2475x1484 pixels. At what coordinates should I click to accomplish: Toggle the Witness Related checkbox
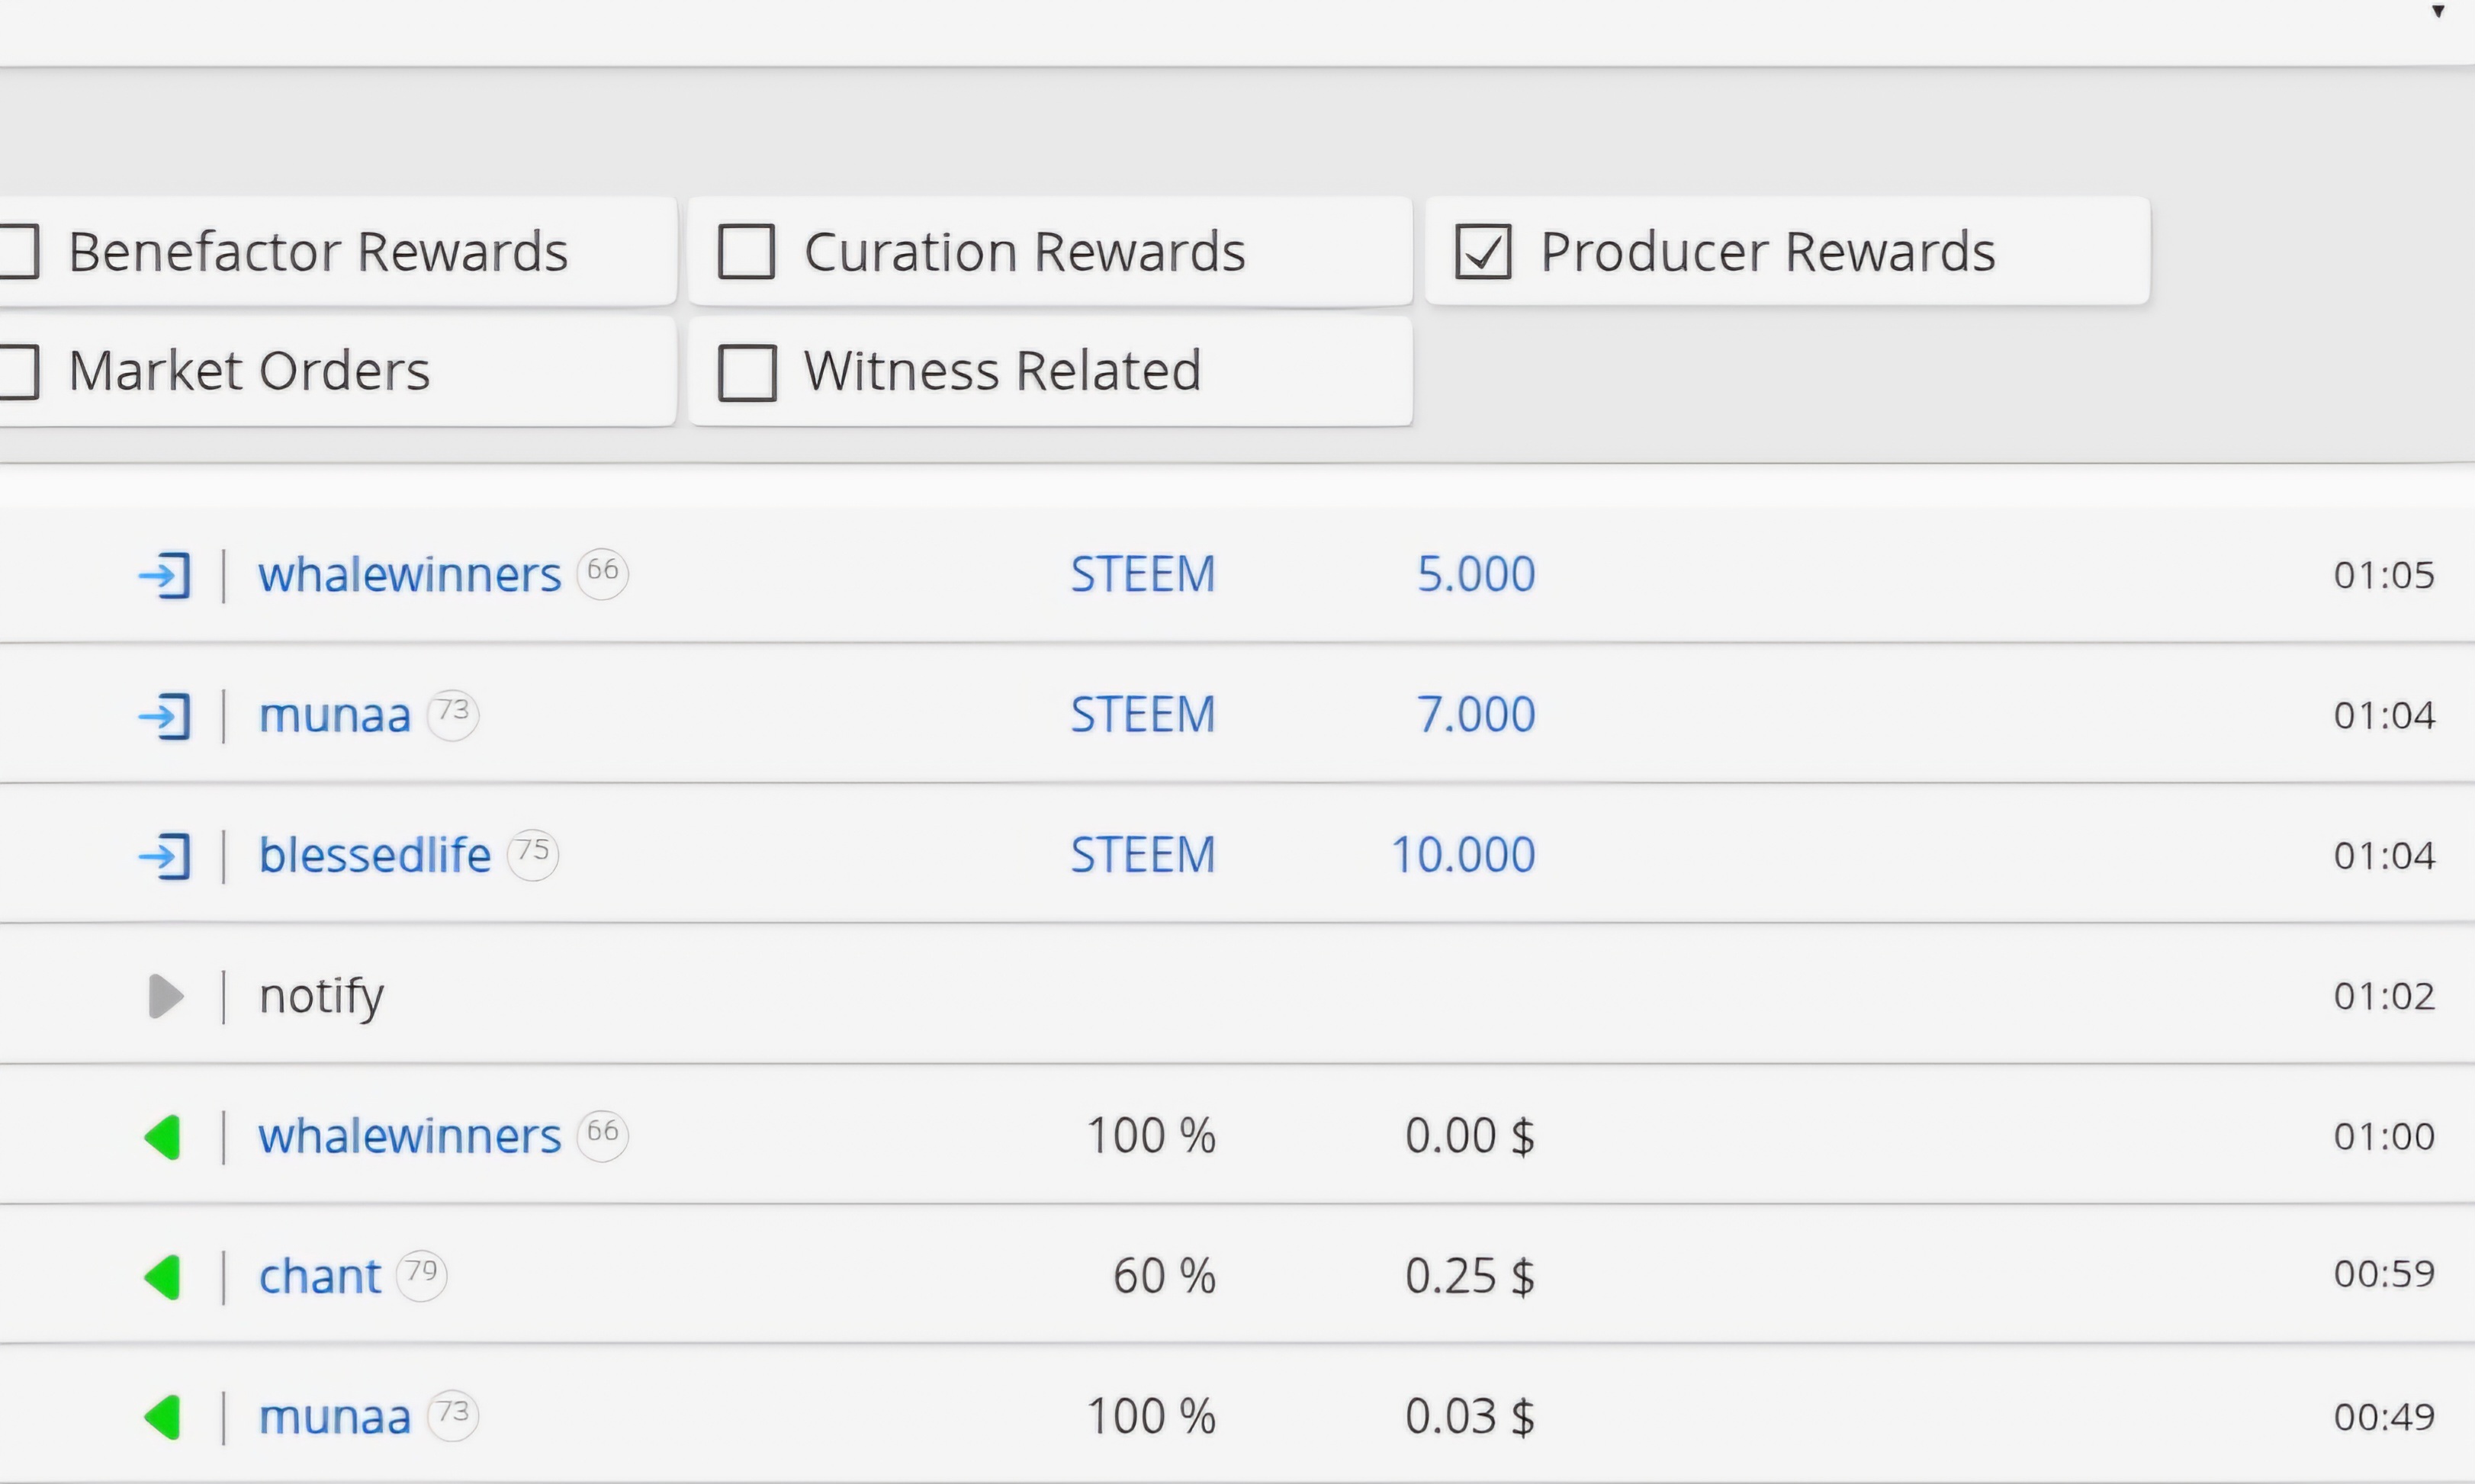[746, 372]
